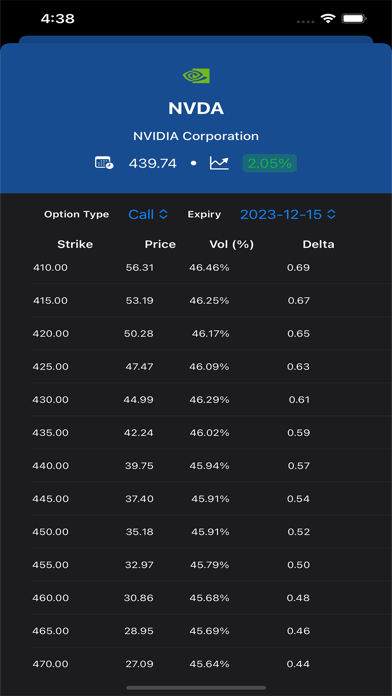Tap the 32.97 price value
The image size is (392, 696).
(x=139, y=565)
